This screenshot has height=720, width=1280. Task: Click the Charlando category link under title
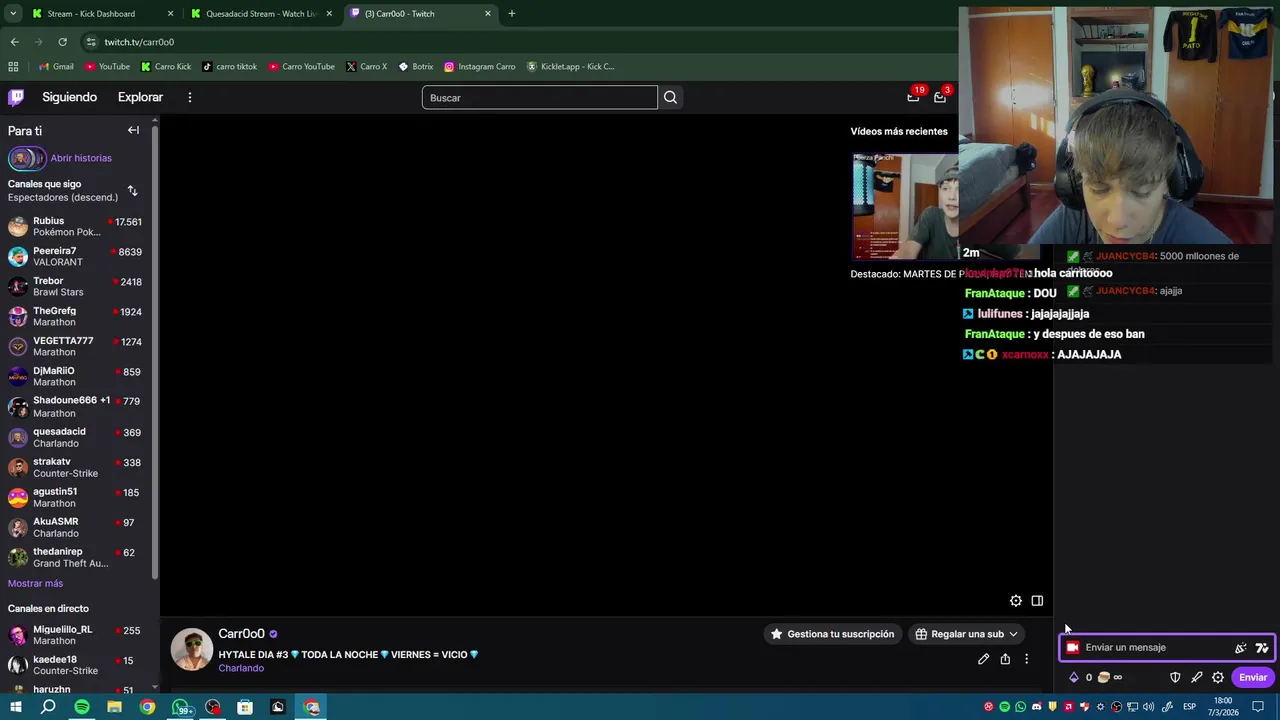pos(241,668)
